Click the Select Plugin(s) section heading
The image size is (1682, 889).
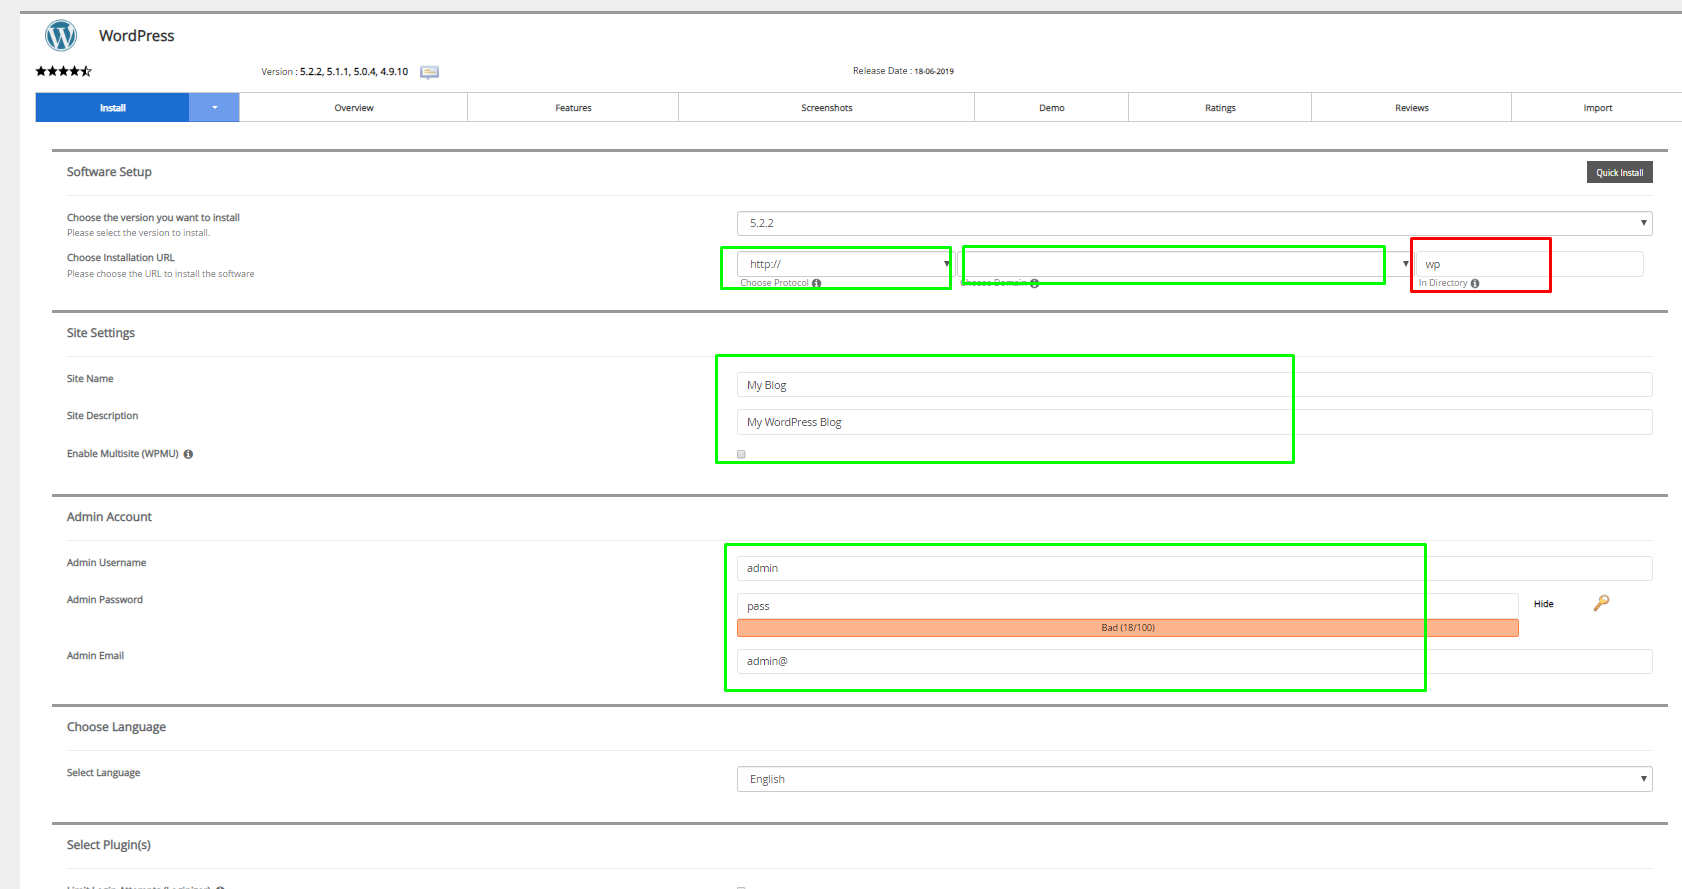[x=109, y=845]
